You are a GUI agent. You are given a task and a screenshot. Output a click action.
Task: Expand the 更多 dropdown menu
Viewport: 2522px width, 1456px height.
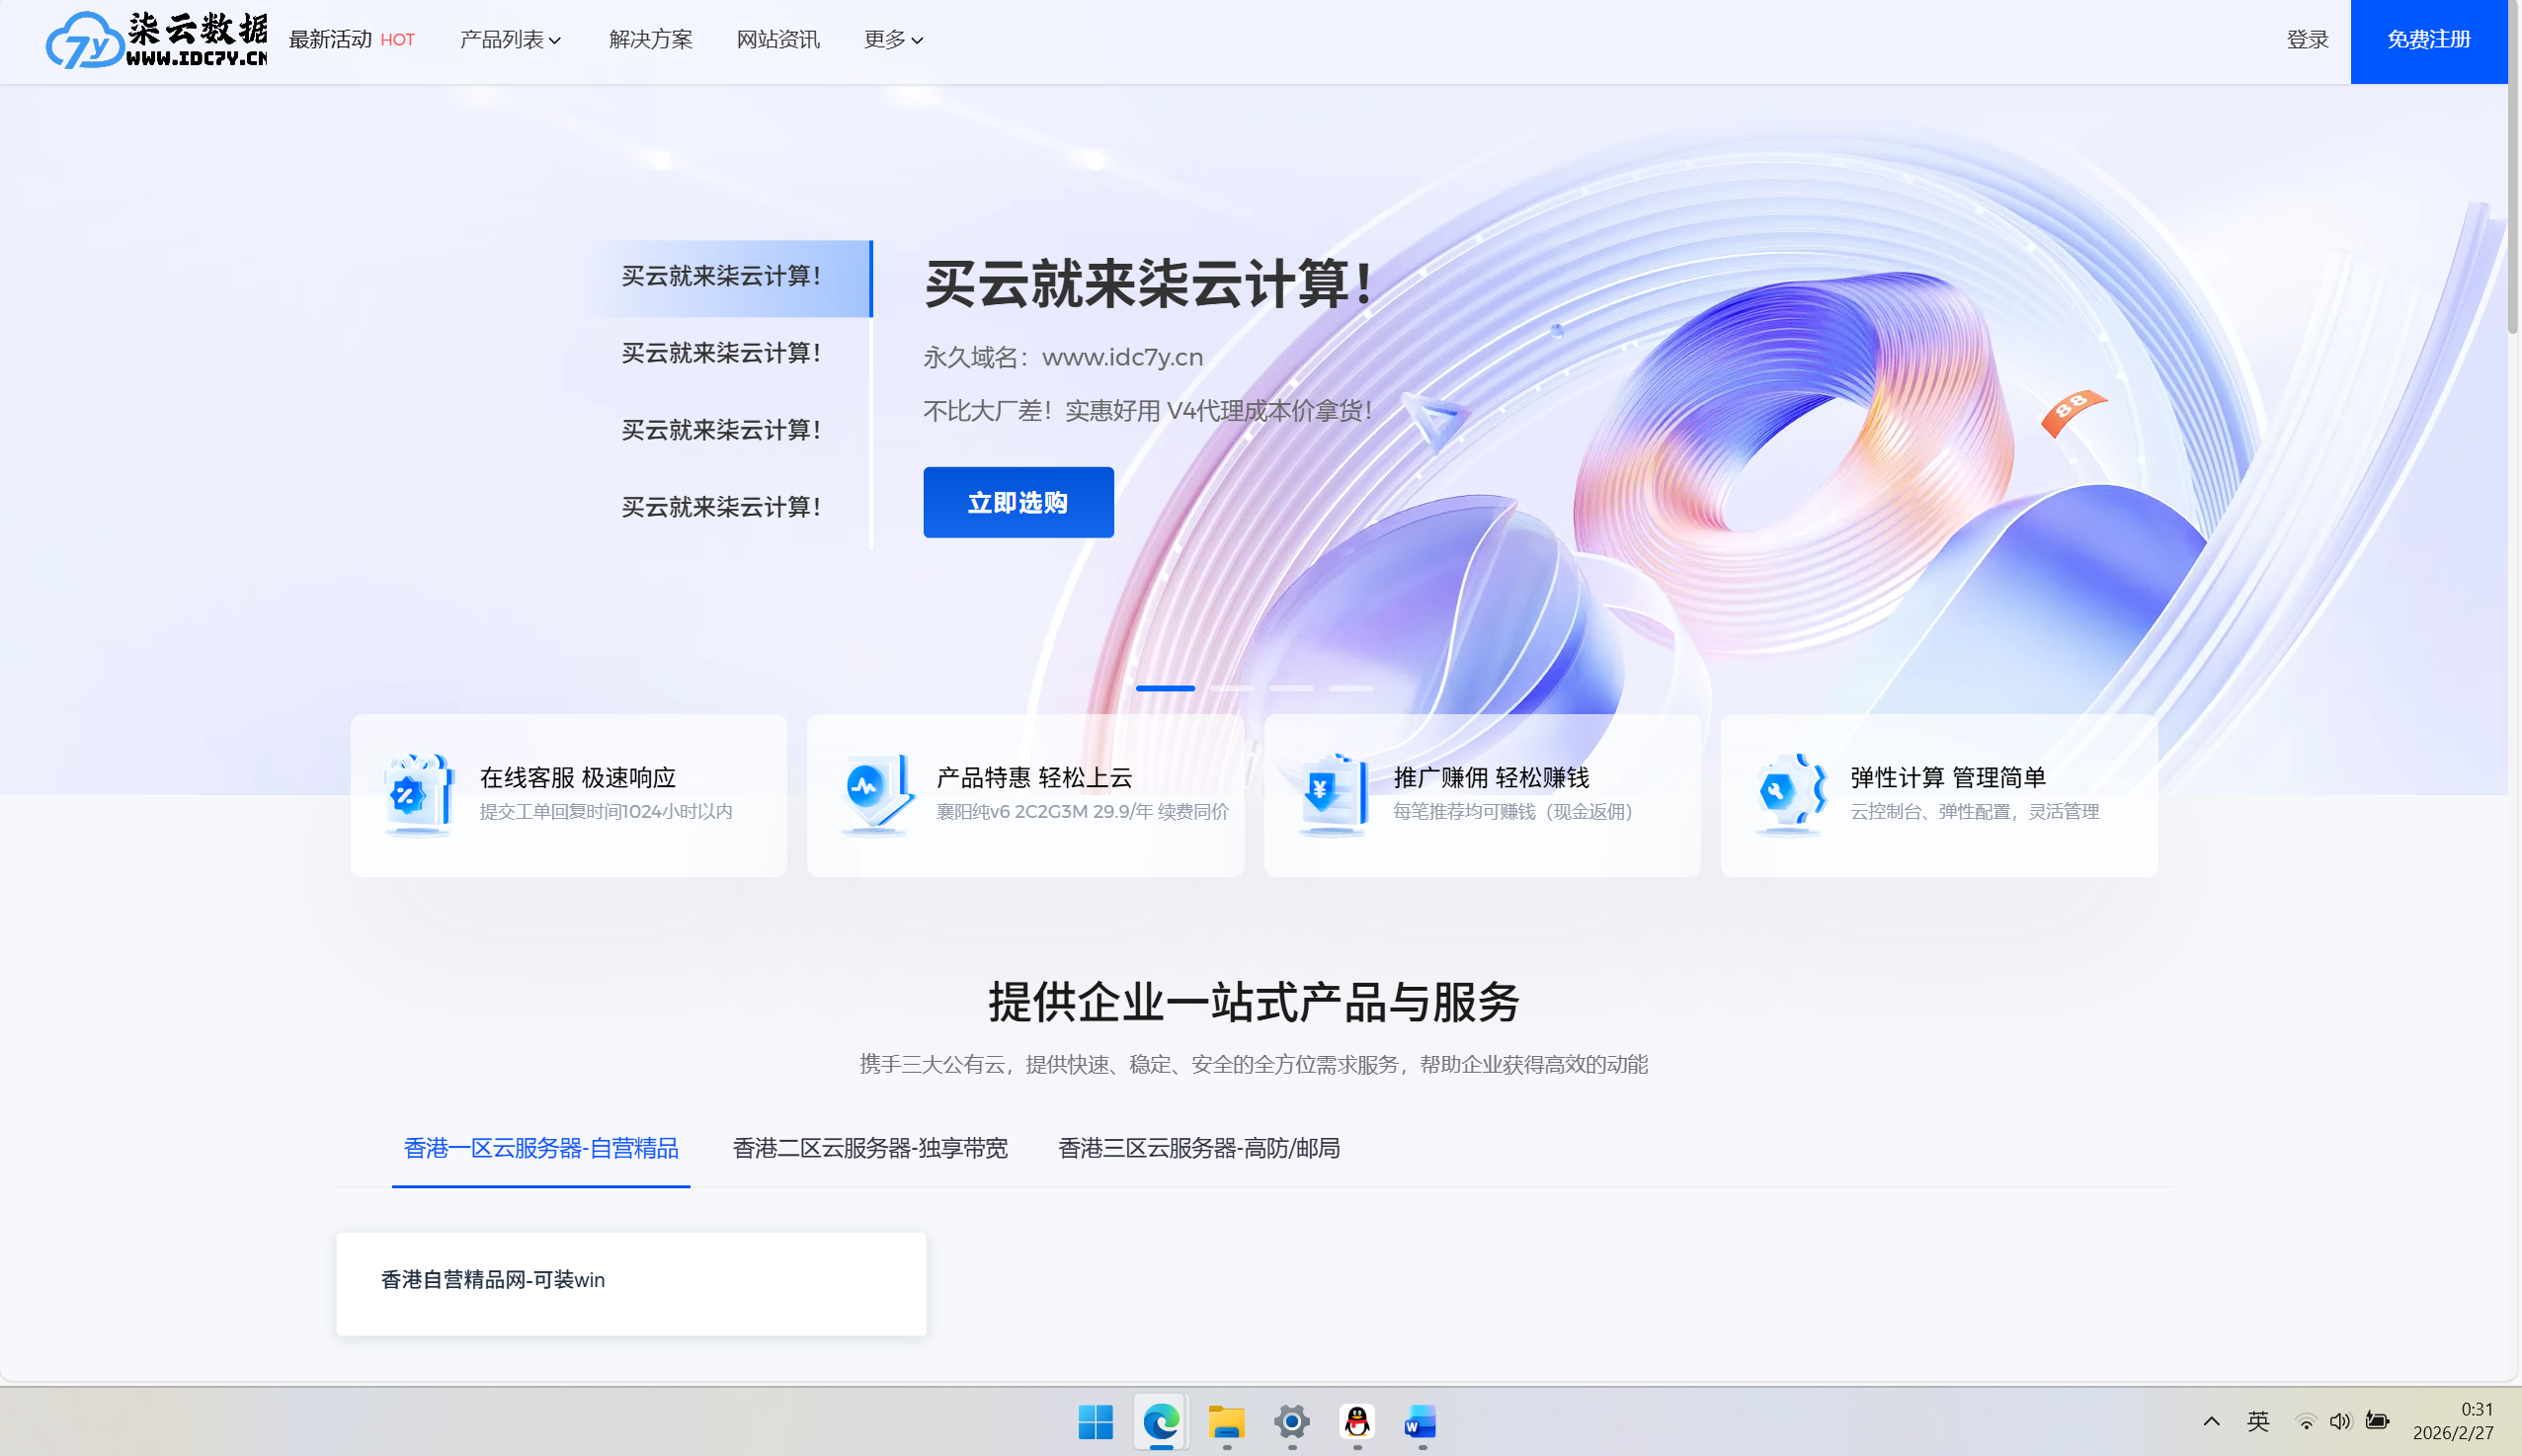coord(893,40)
